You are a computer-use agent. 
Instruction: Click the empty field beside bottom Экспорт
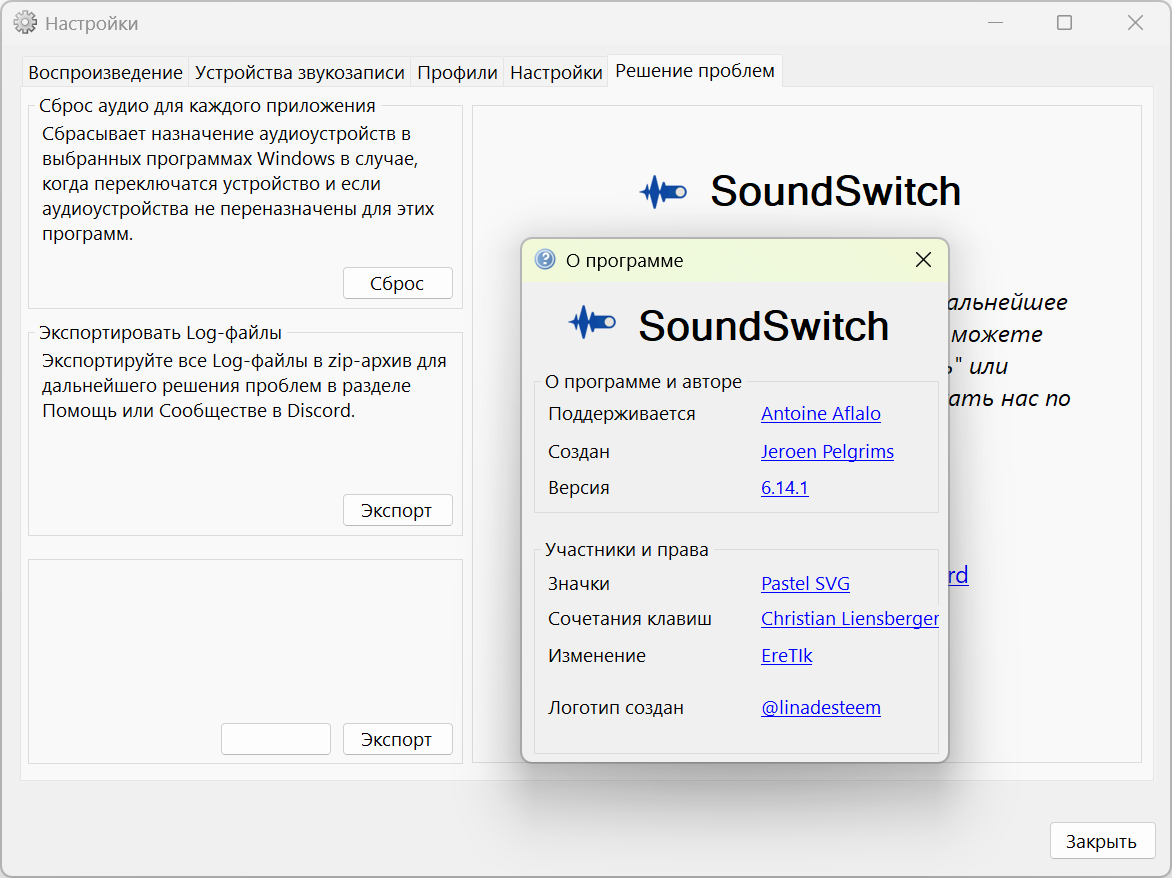coord(276,739)
